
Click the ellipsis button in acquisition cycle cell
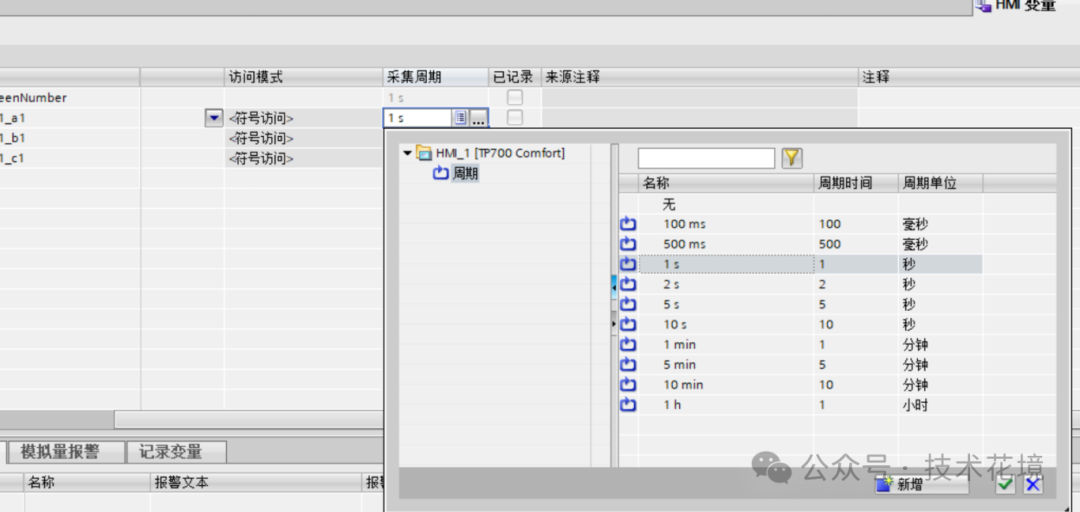pos(479,118)
